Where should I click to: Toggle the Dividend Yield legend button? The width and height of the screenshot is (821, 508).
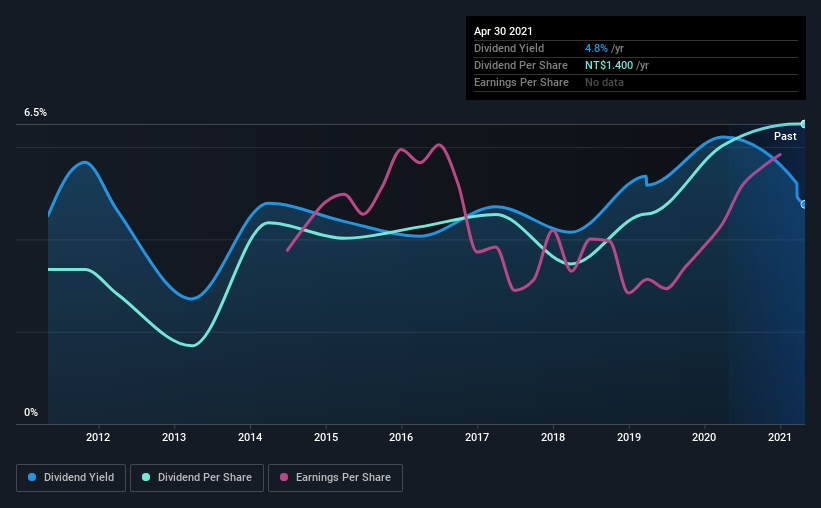pos(71,478)
